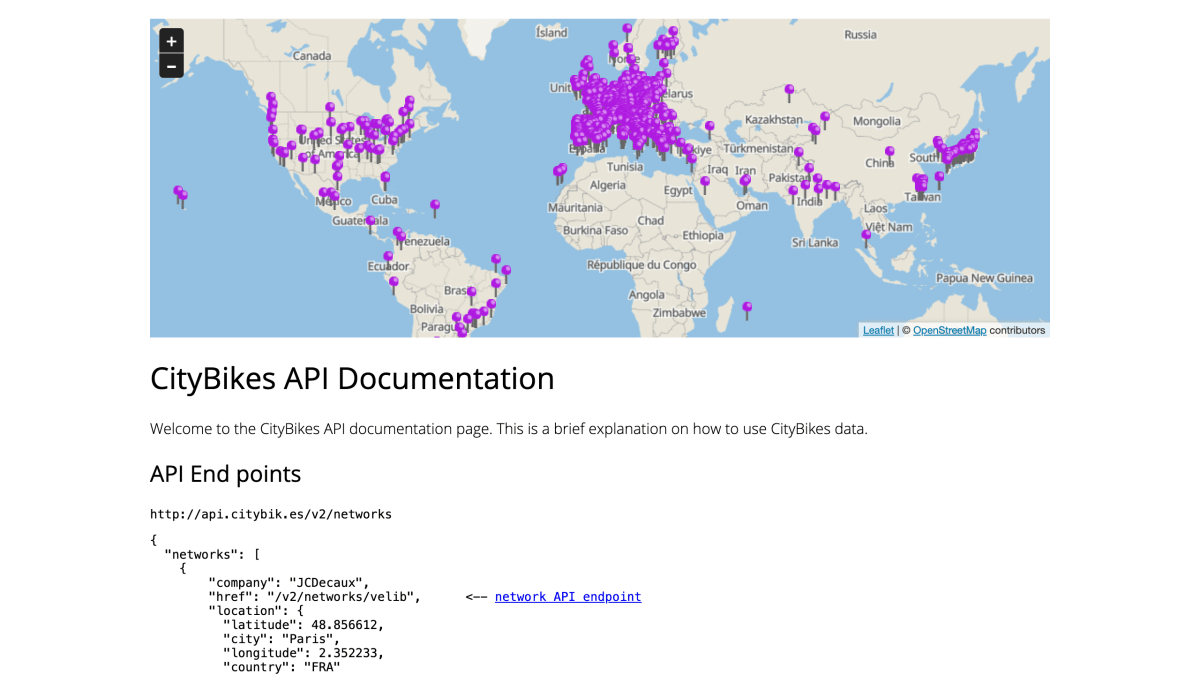Select the lone marker in central China
This screenshot has width=1200, height=675.
(x=889, y=156)
